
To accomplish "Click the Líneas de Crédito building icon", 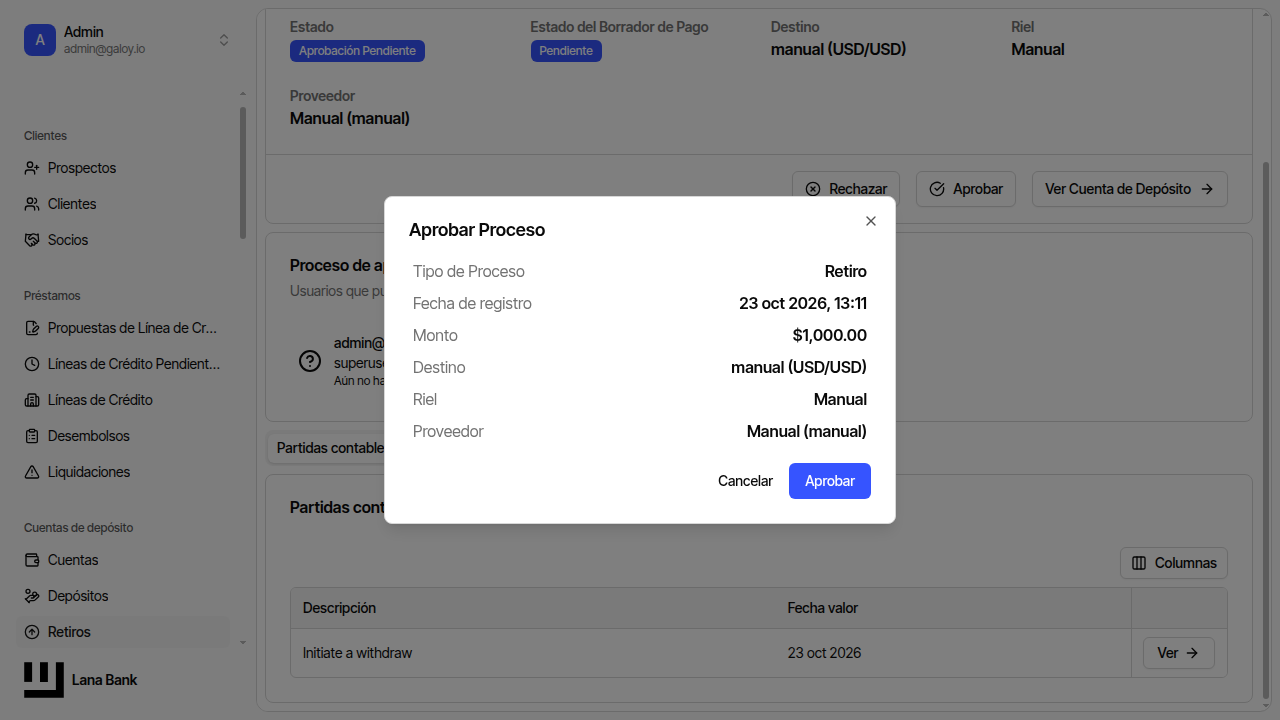I will pos(32,400).
